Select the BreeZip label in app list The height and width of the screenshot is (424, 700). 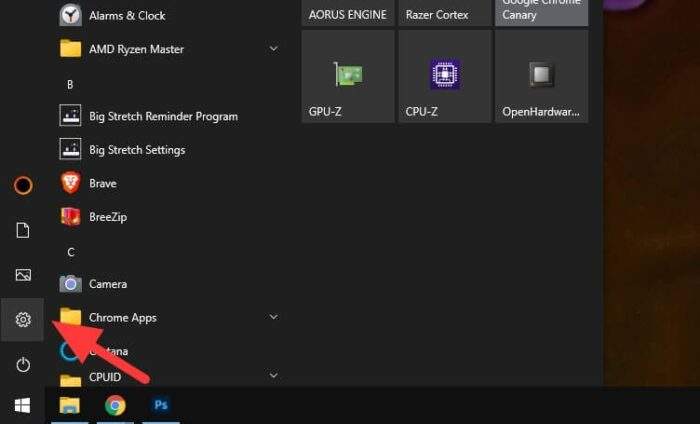tap(108, 217)
